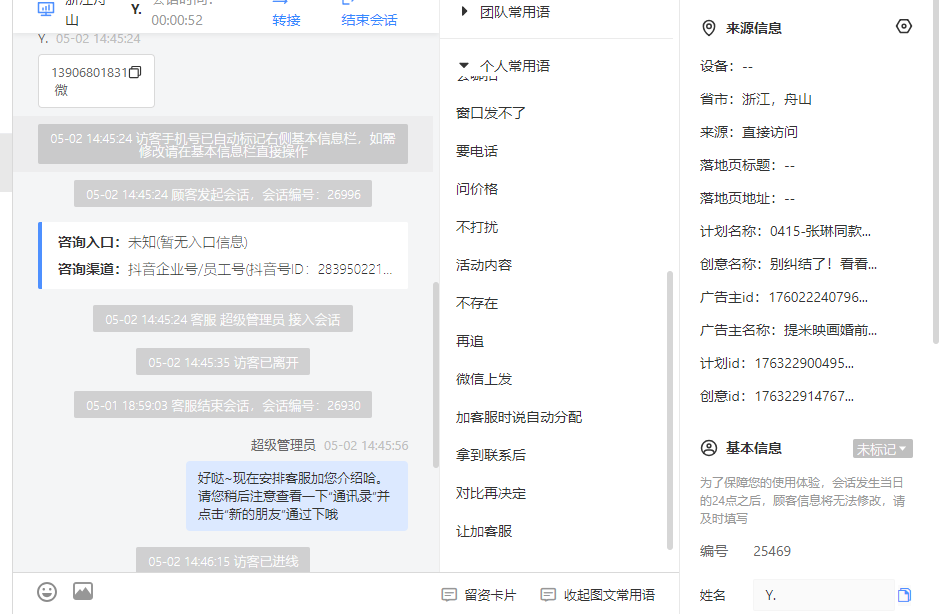This screenshot has width=939, height=614.
Task: End the session via 结束会话
Action: point(369,20)
